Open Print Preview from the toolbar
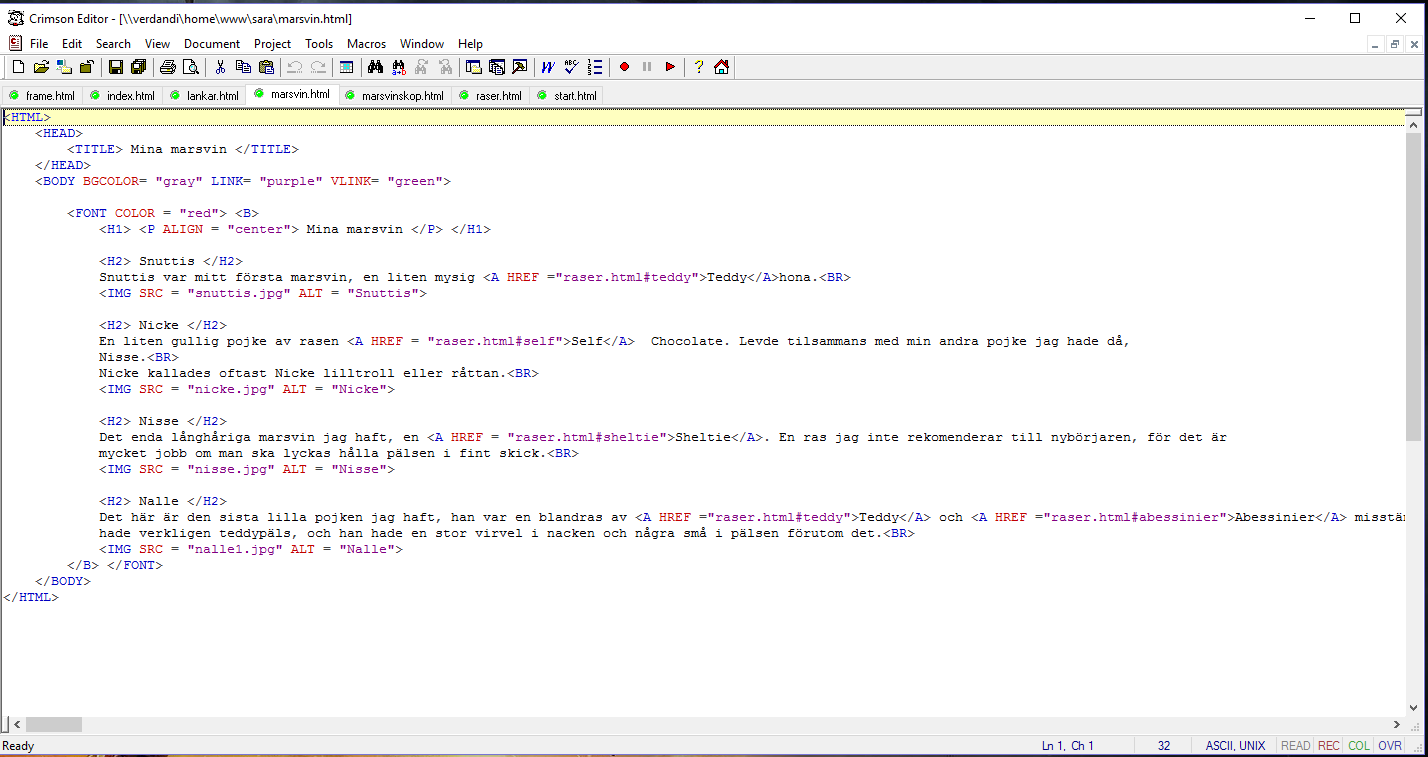Screen dimensions: 1428x757 [x=190, y=67]
